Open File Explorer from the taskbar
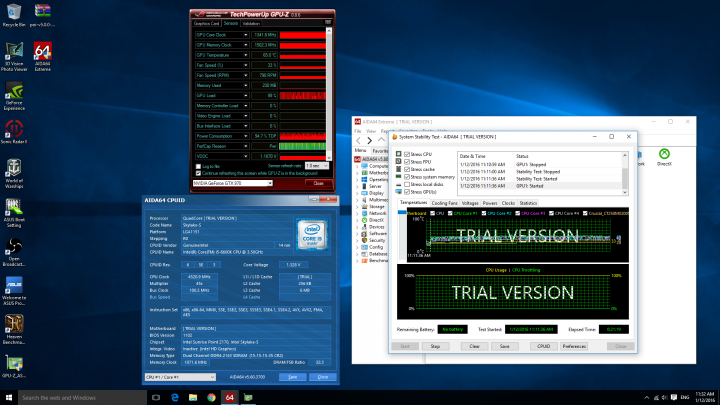720x405 pixels. coord(193,398)
